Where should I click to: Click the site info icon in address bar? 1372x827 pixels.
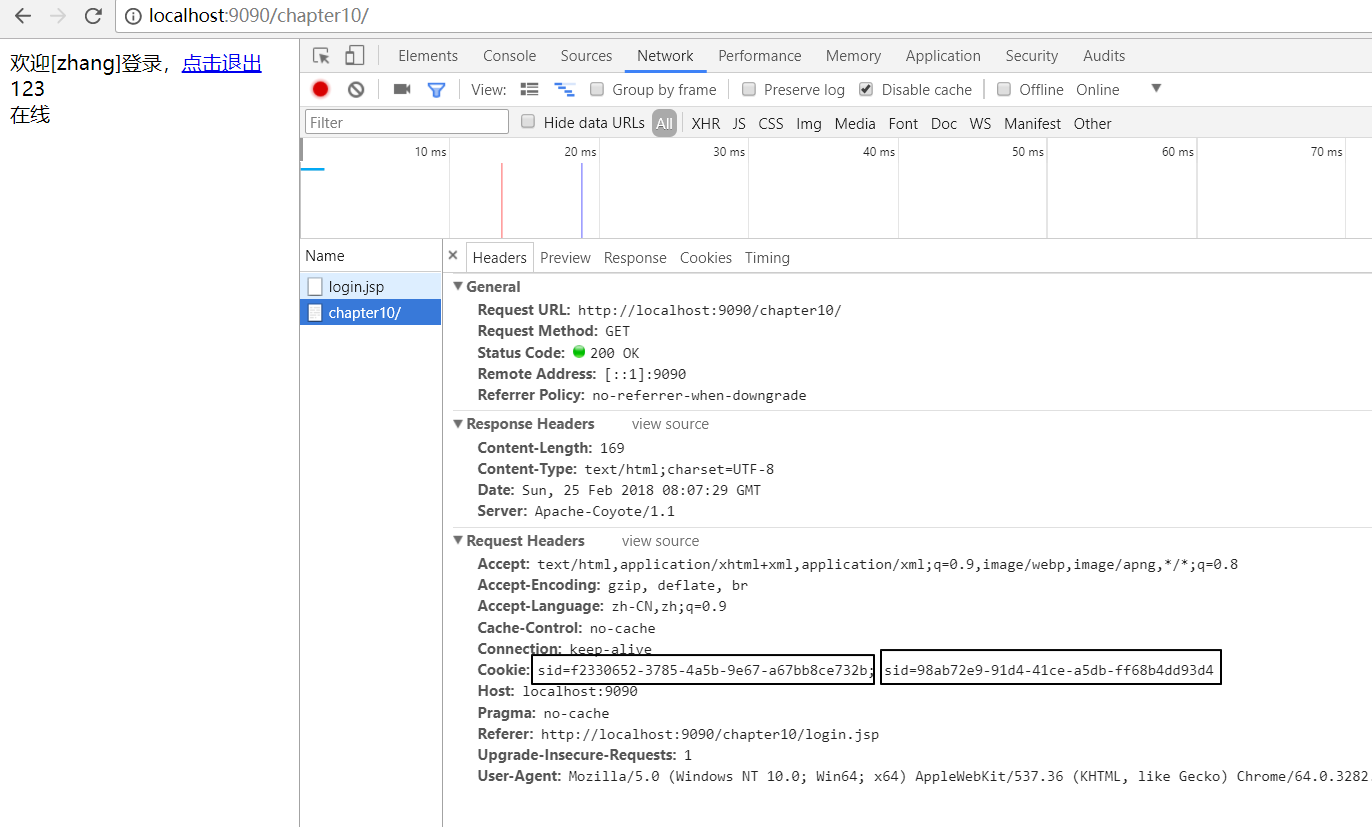[x=133, y=16]
